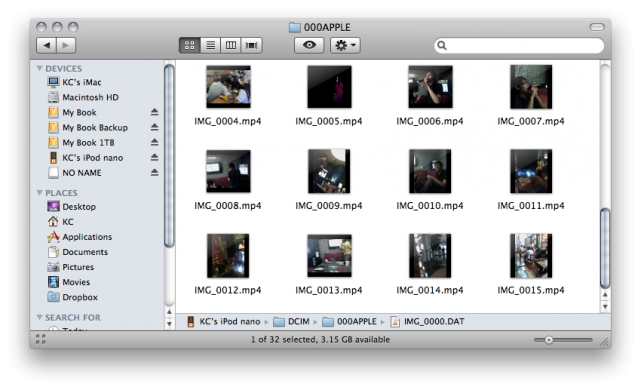Switch to Cover Flow view
This screenshot has height=390, width=640.
[x=251, y=45]
